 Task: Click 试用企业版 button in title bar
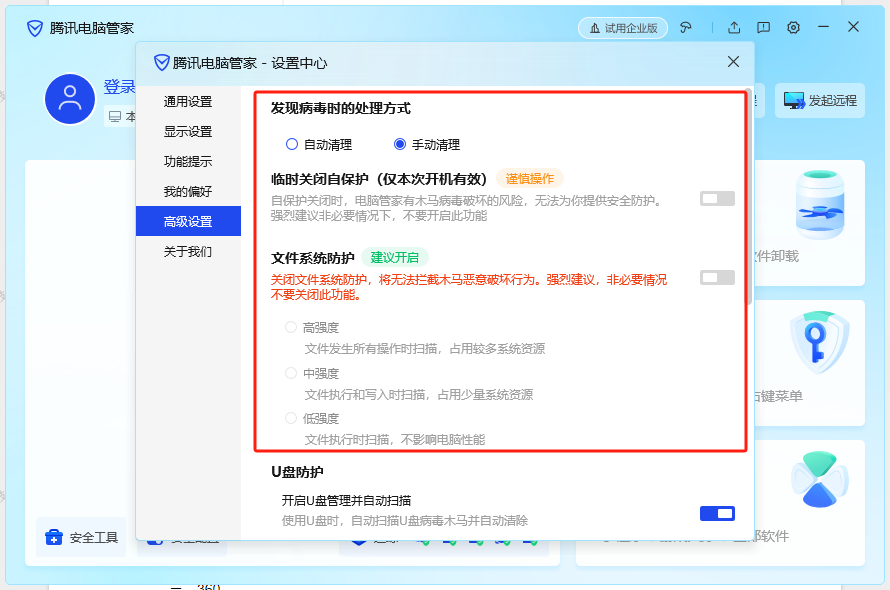623,28
